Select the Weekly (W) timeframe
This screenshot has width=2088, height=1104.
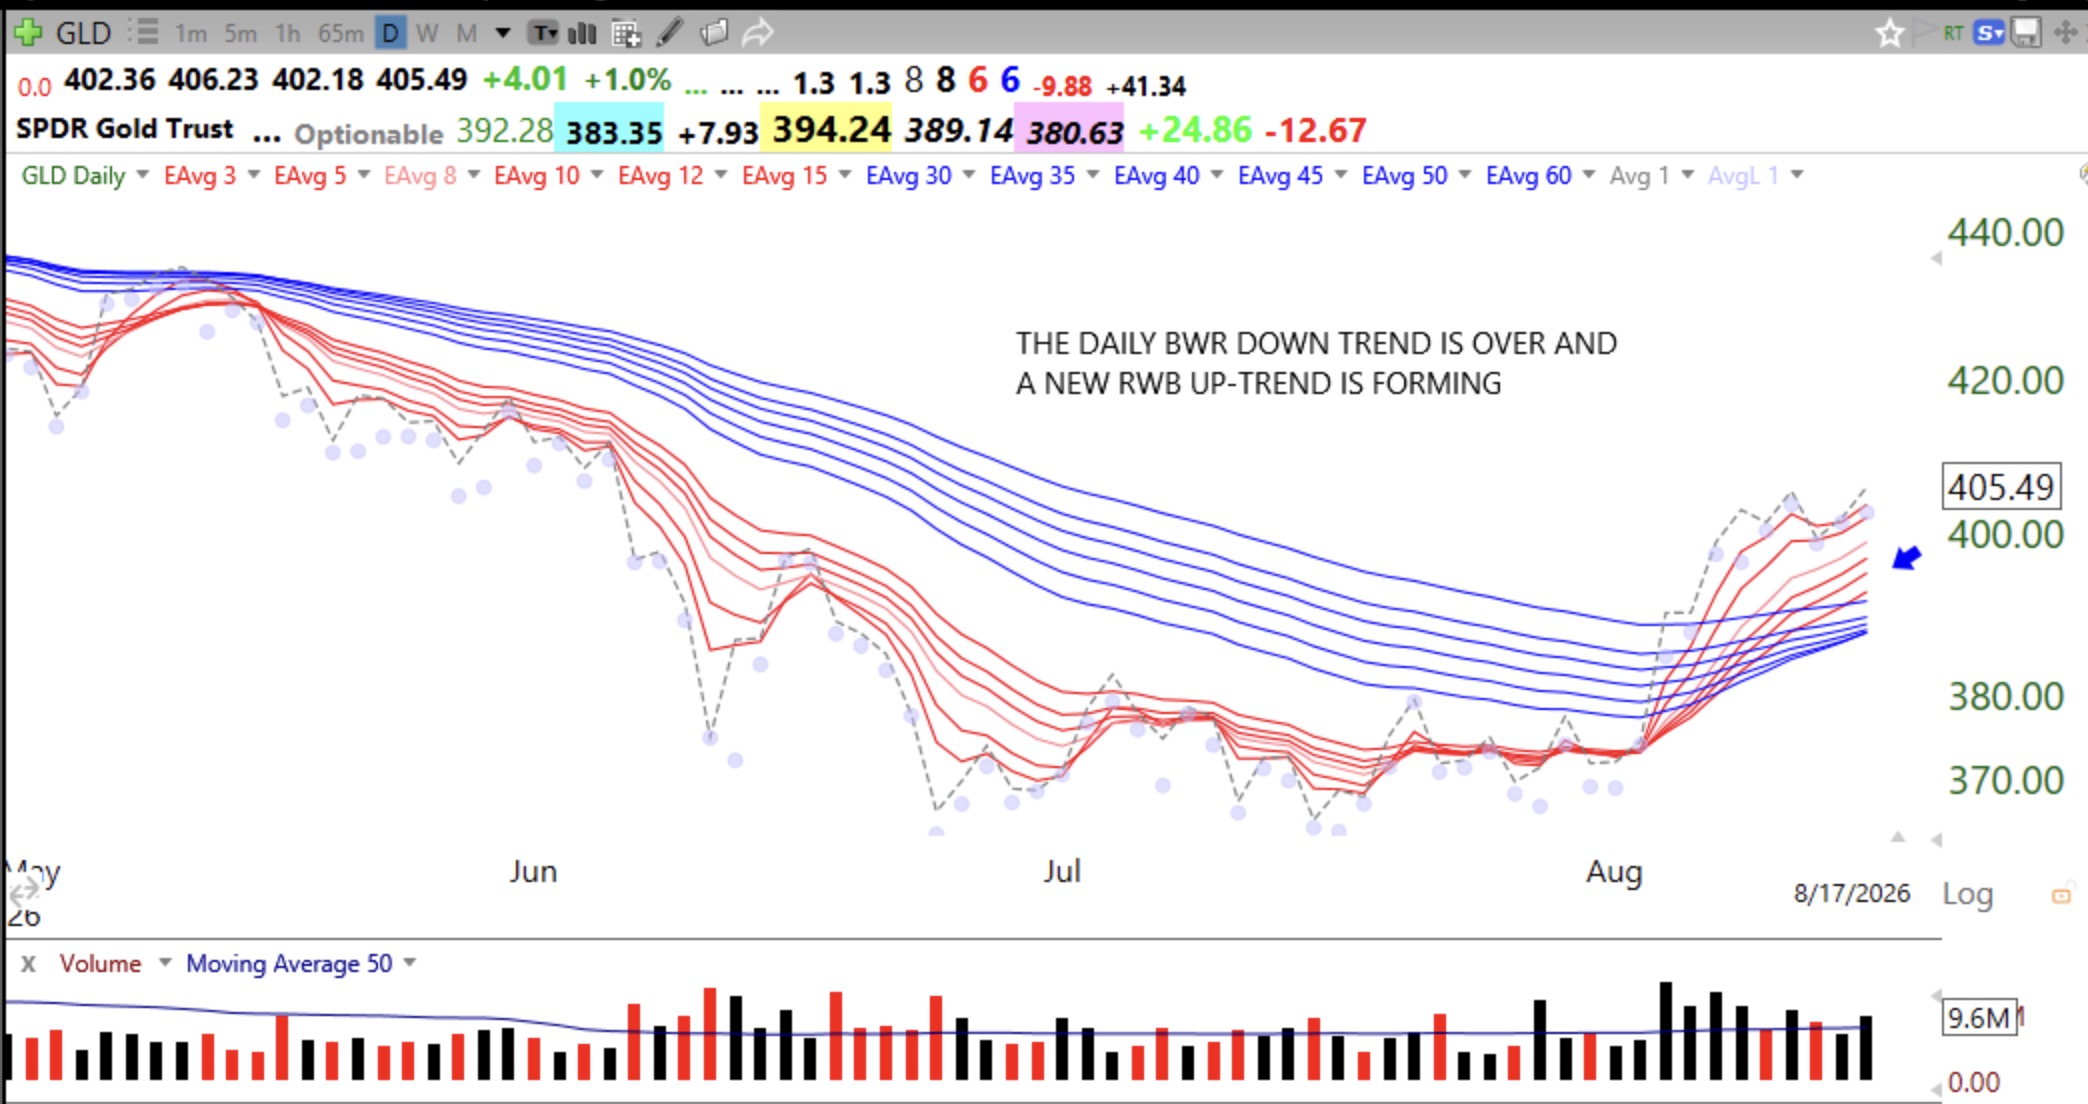tap(428, 34)
